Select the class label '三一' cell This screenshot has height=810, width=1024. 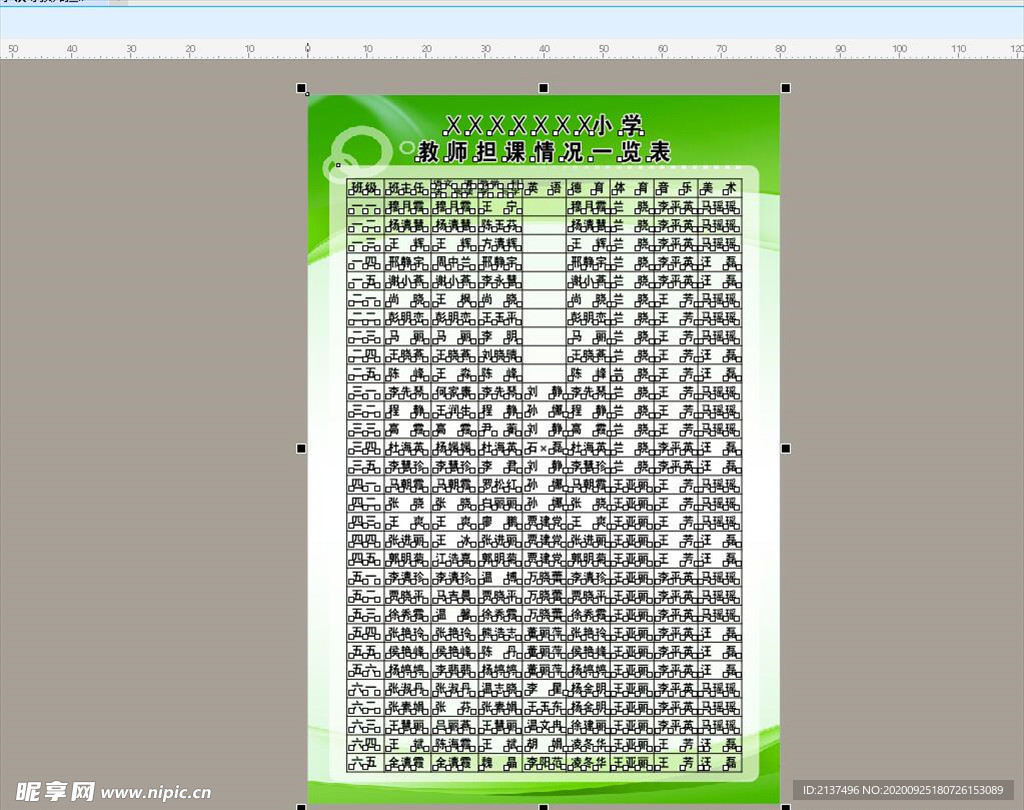(365, 393)
